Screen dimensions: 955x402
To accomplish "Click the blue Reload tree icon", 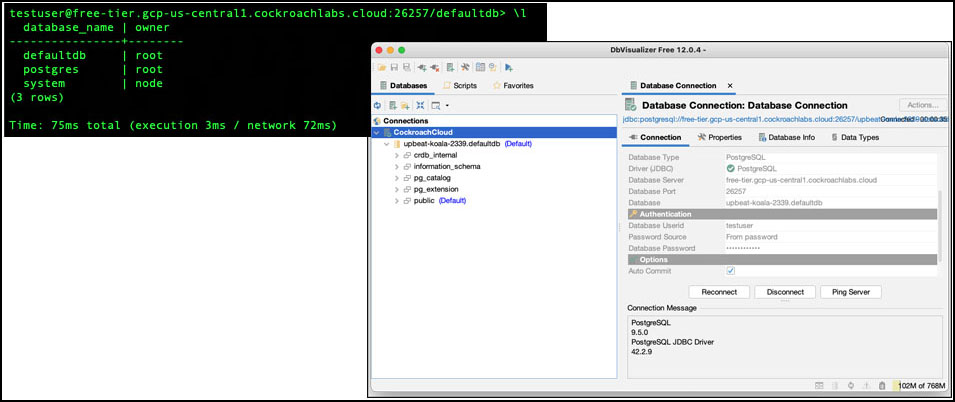I will coord(377,105).
